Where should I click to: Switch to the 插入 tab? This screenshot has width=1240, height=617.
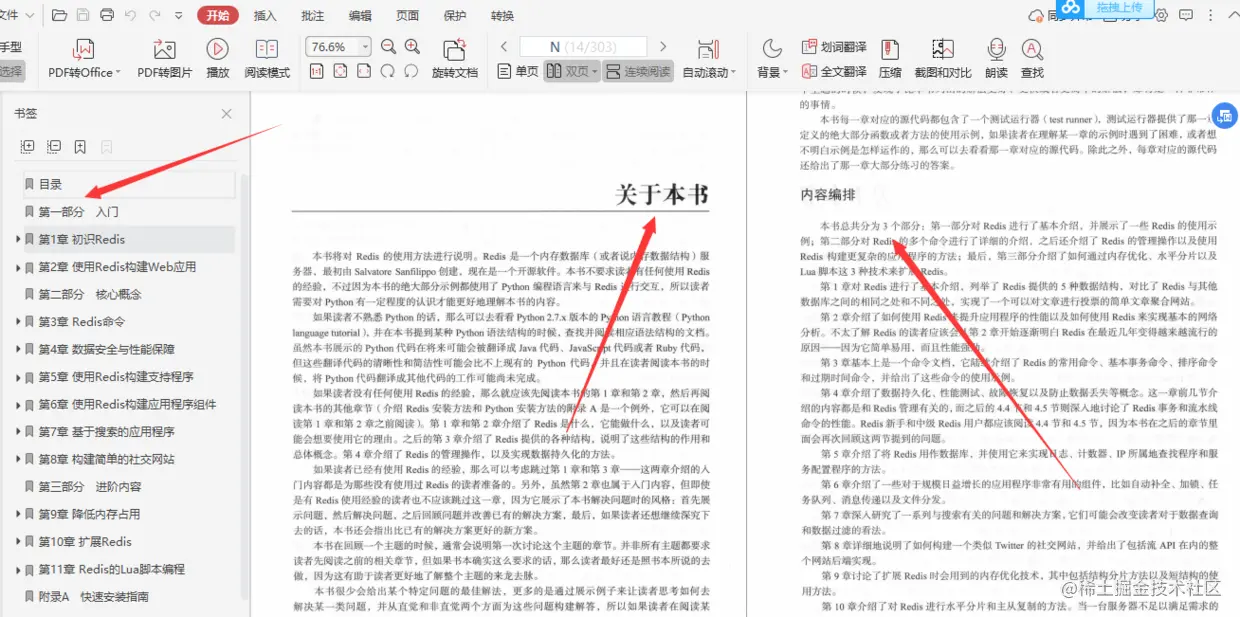(x=265, y=16)
